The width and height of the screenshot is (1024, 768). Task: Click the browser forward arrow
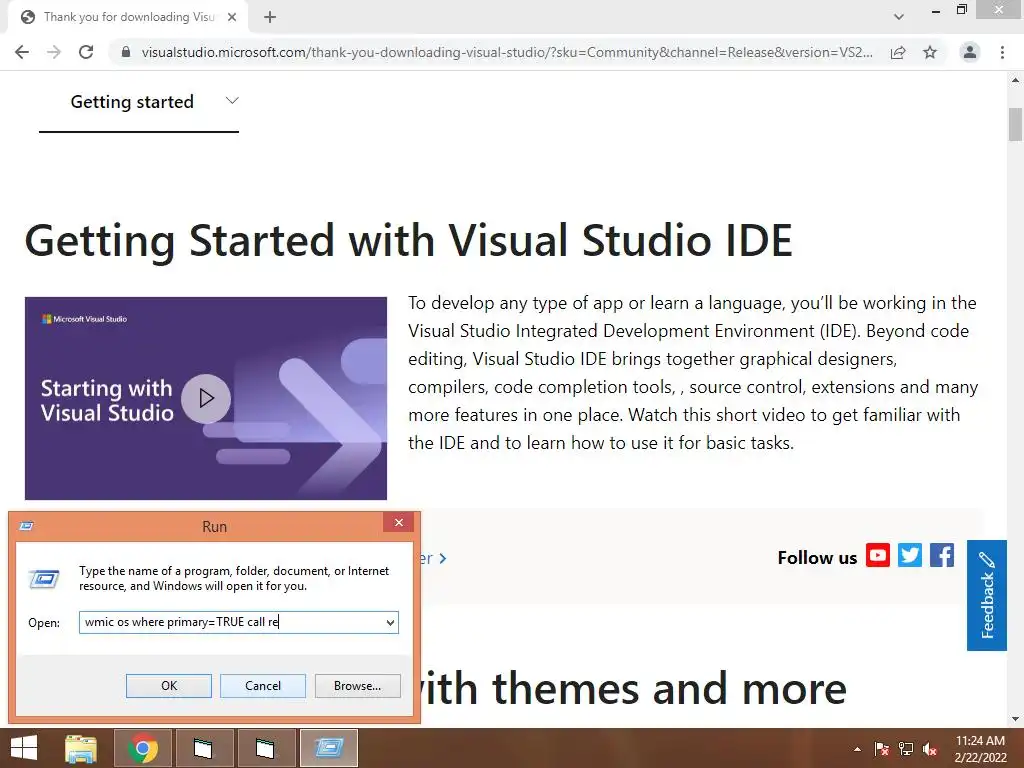tap(54, 52)
